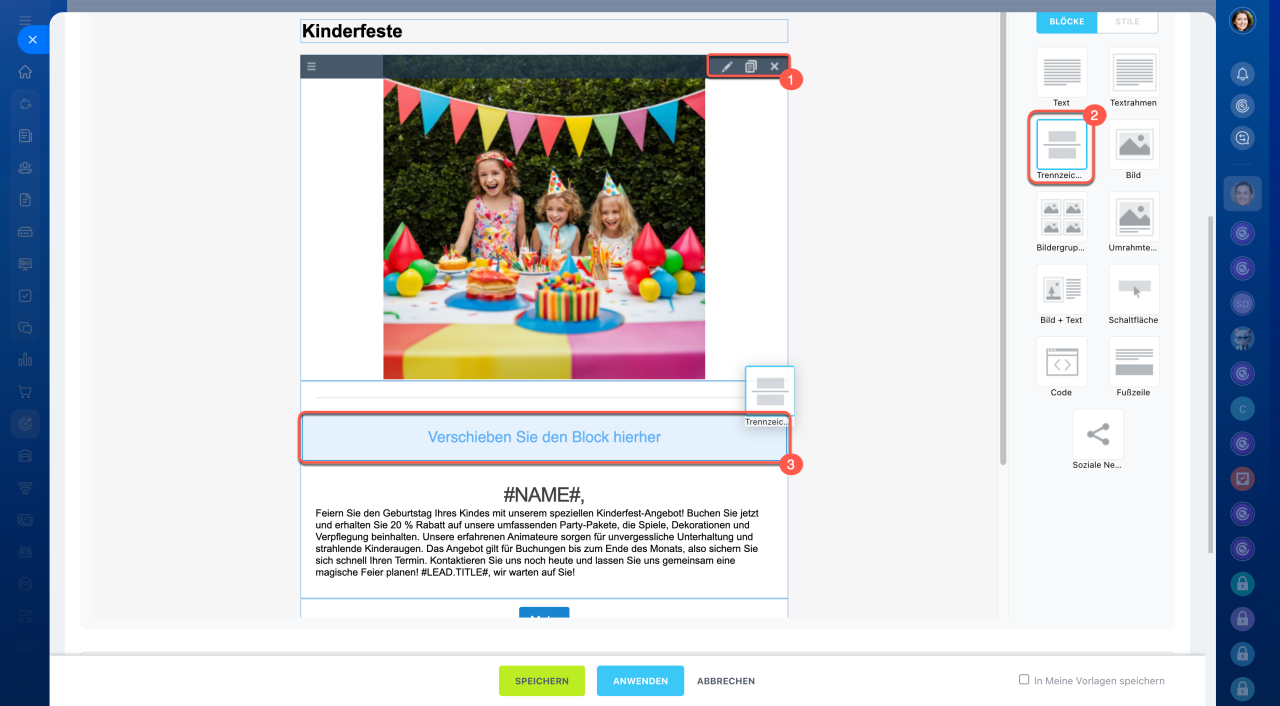Select the Bildergruppe block
The height and width of the screenshot is (706, 1280).
[1061, 222]
